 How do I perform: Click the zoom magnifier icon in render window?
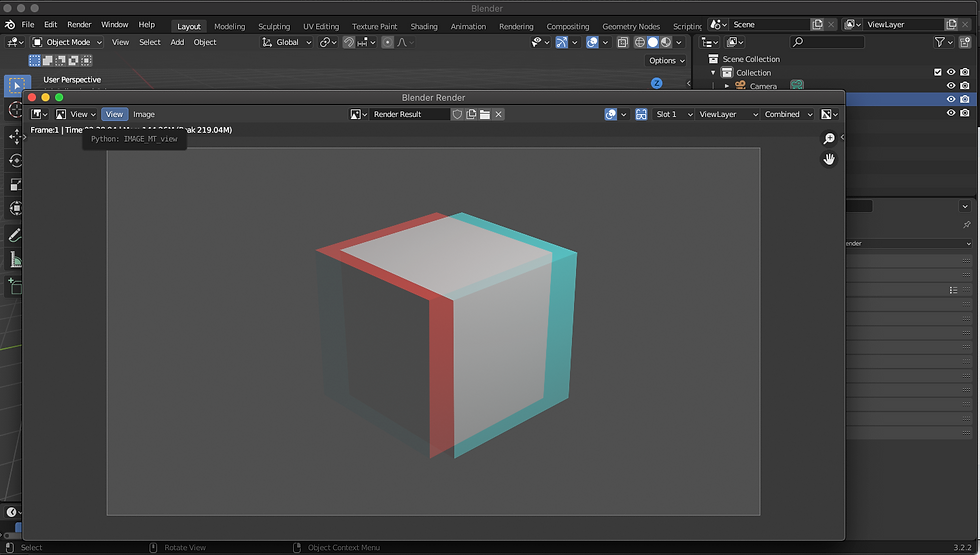(829, 139)
